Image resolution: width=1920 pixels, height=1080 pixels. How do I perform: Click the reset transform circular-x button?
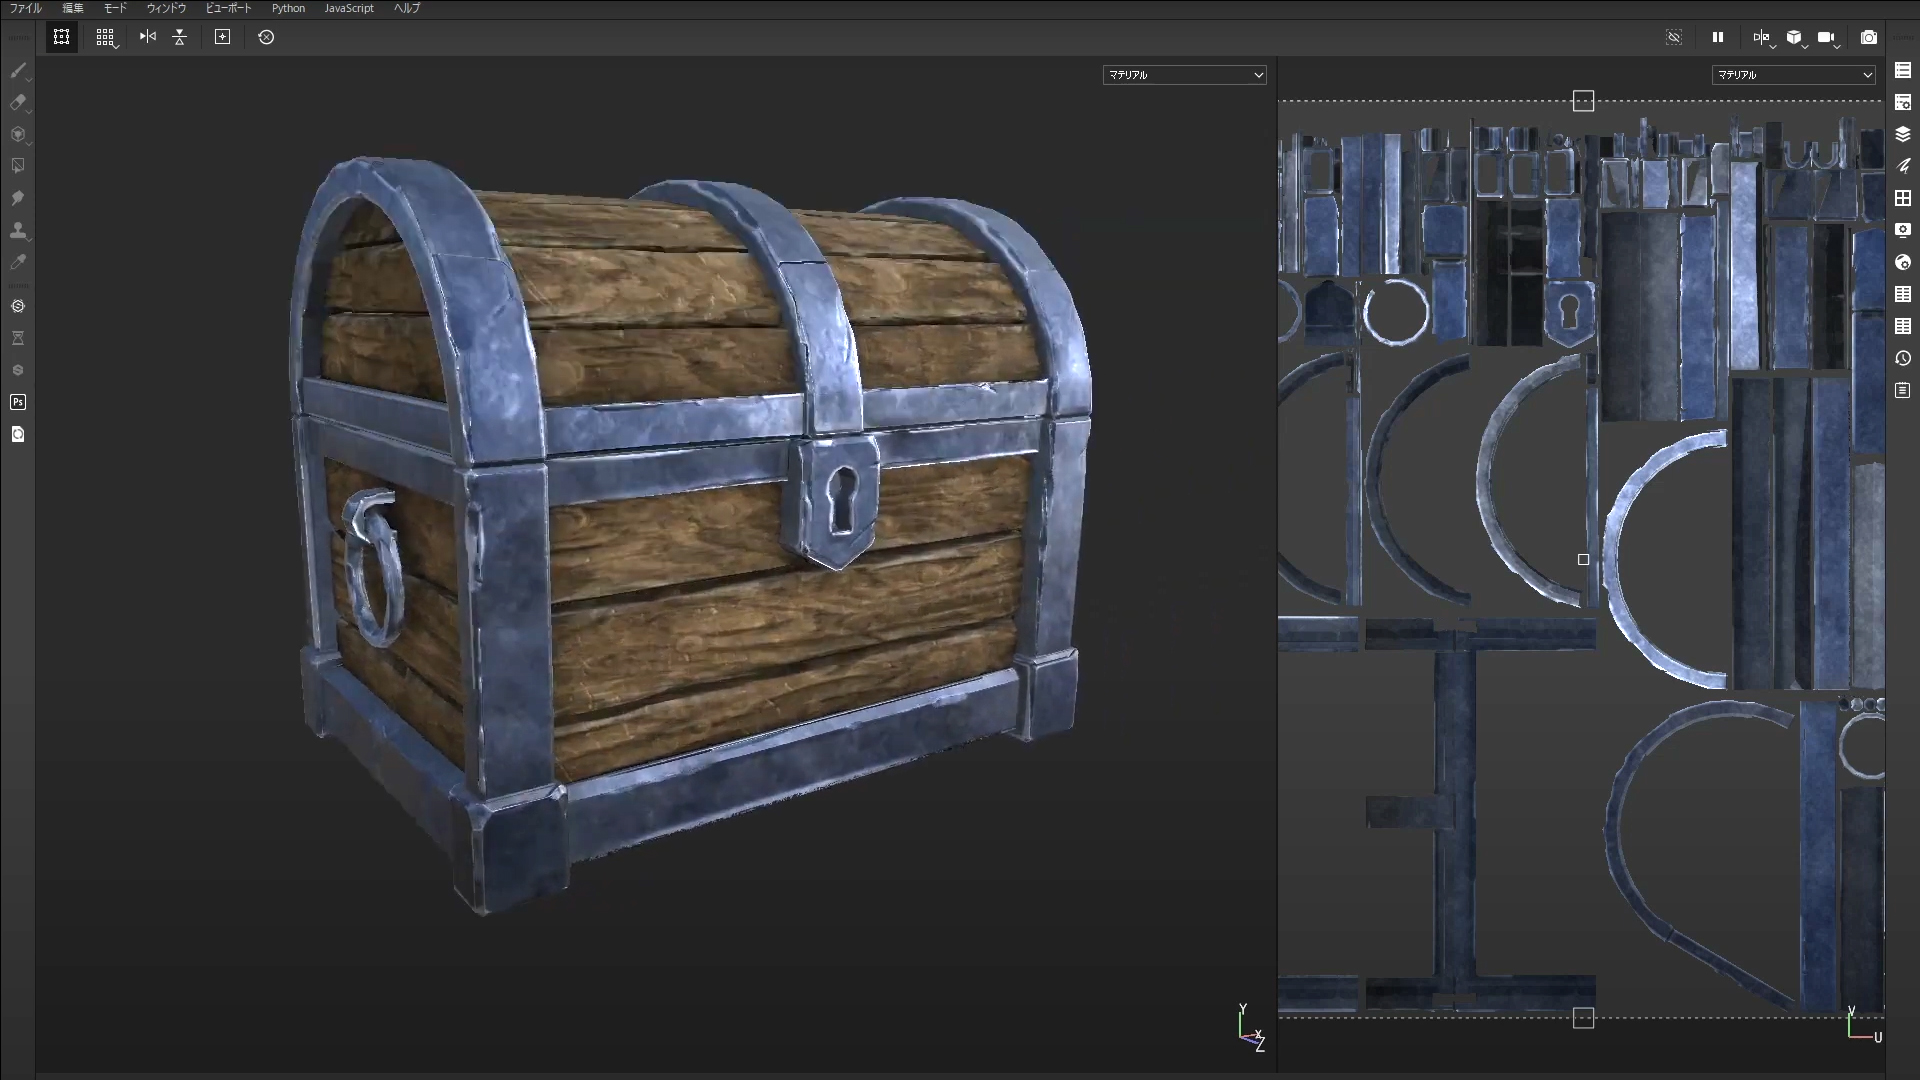266,37
